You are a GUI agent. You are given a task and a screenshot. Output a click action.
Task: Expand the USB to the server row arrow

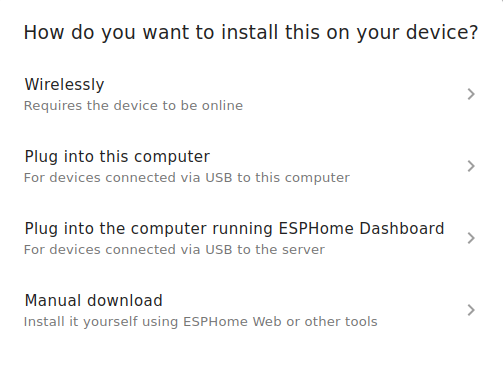point(471,238)
